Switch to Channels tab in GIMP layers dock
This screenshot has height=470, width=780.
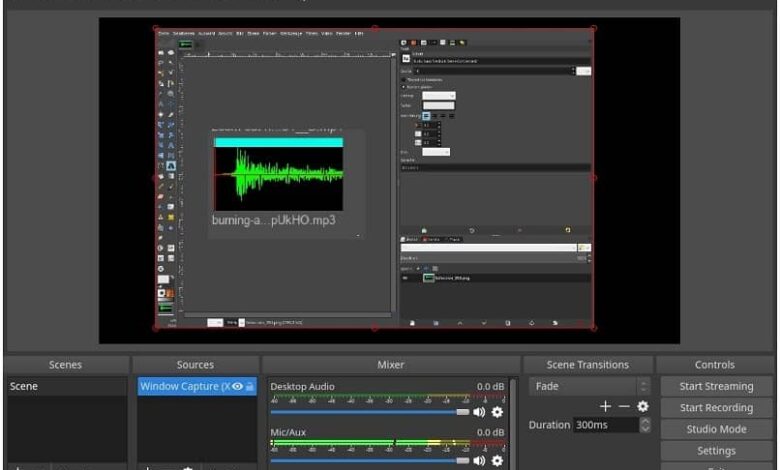point(431,239)
